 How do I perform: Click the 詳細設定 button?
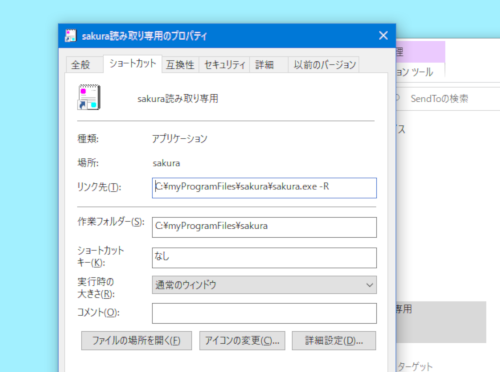coord(334,340)
